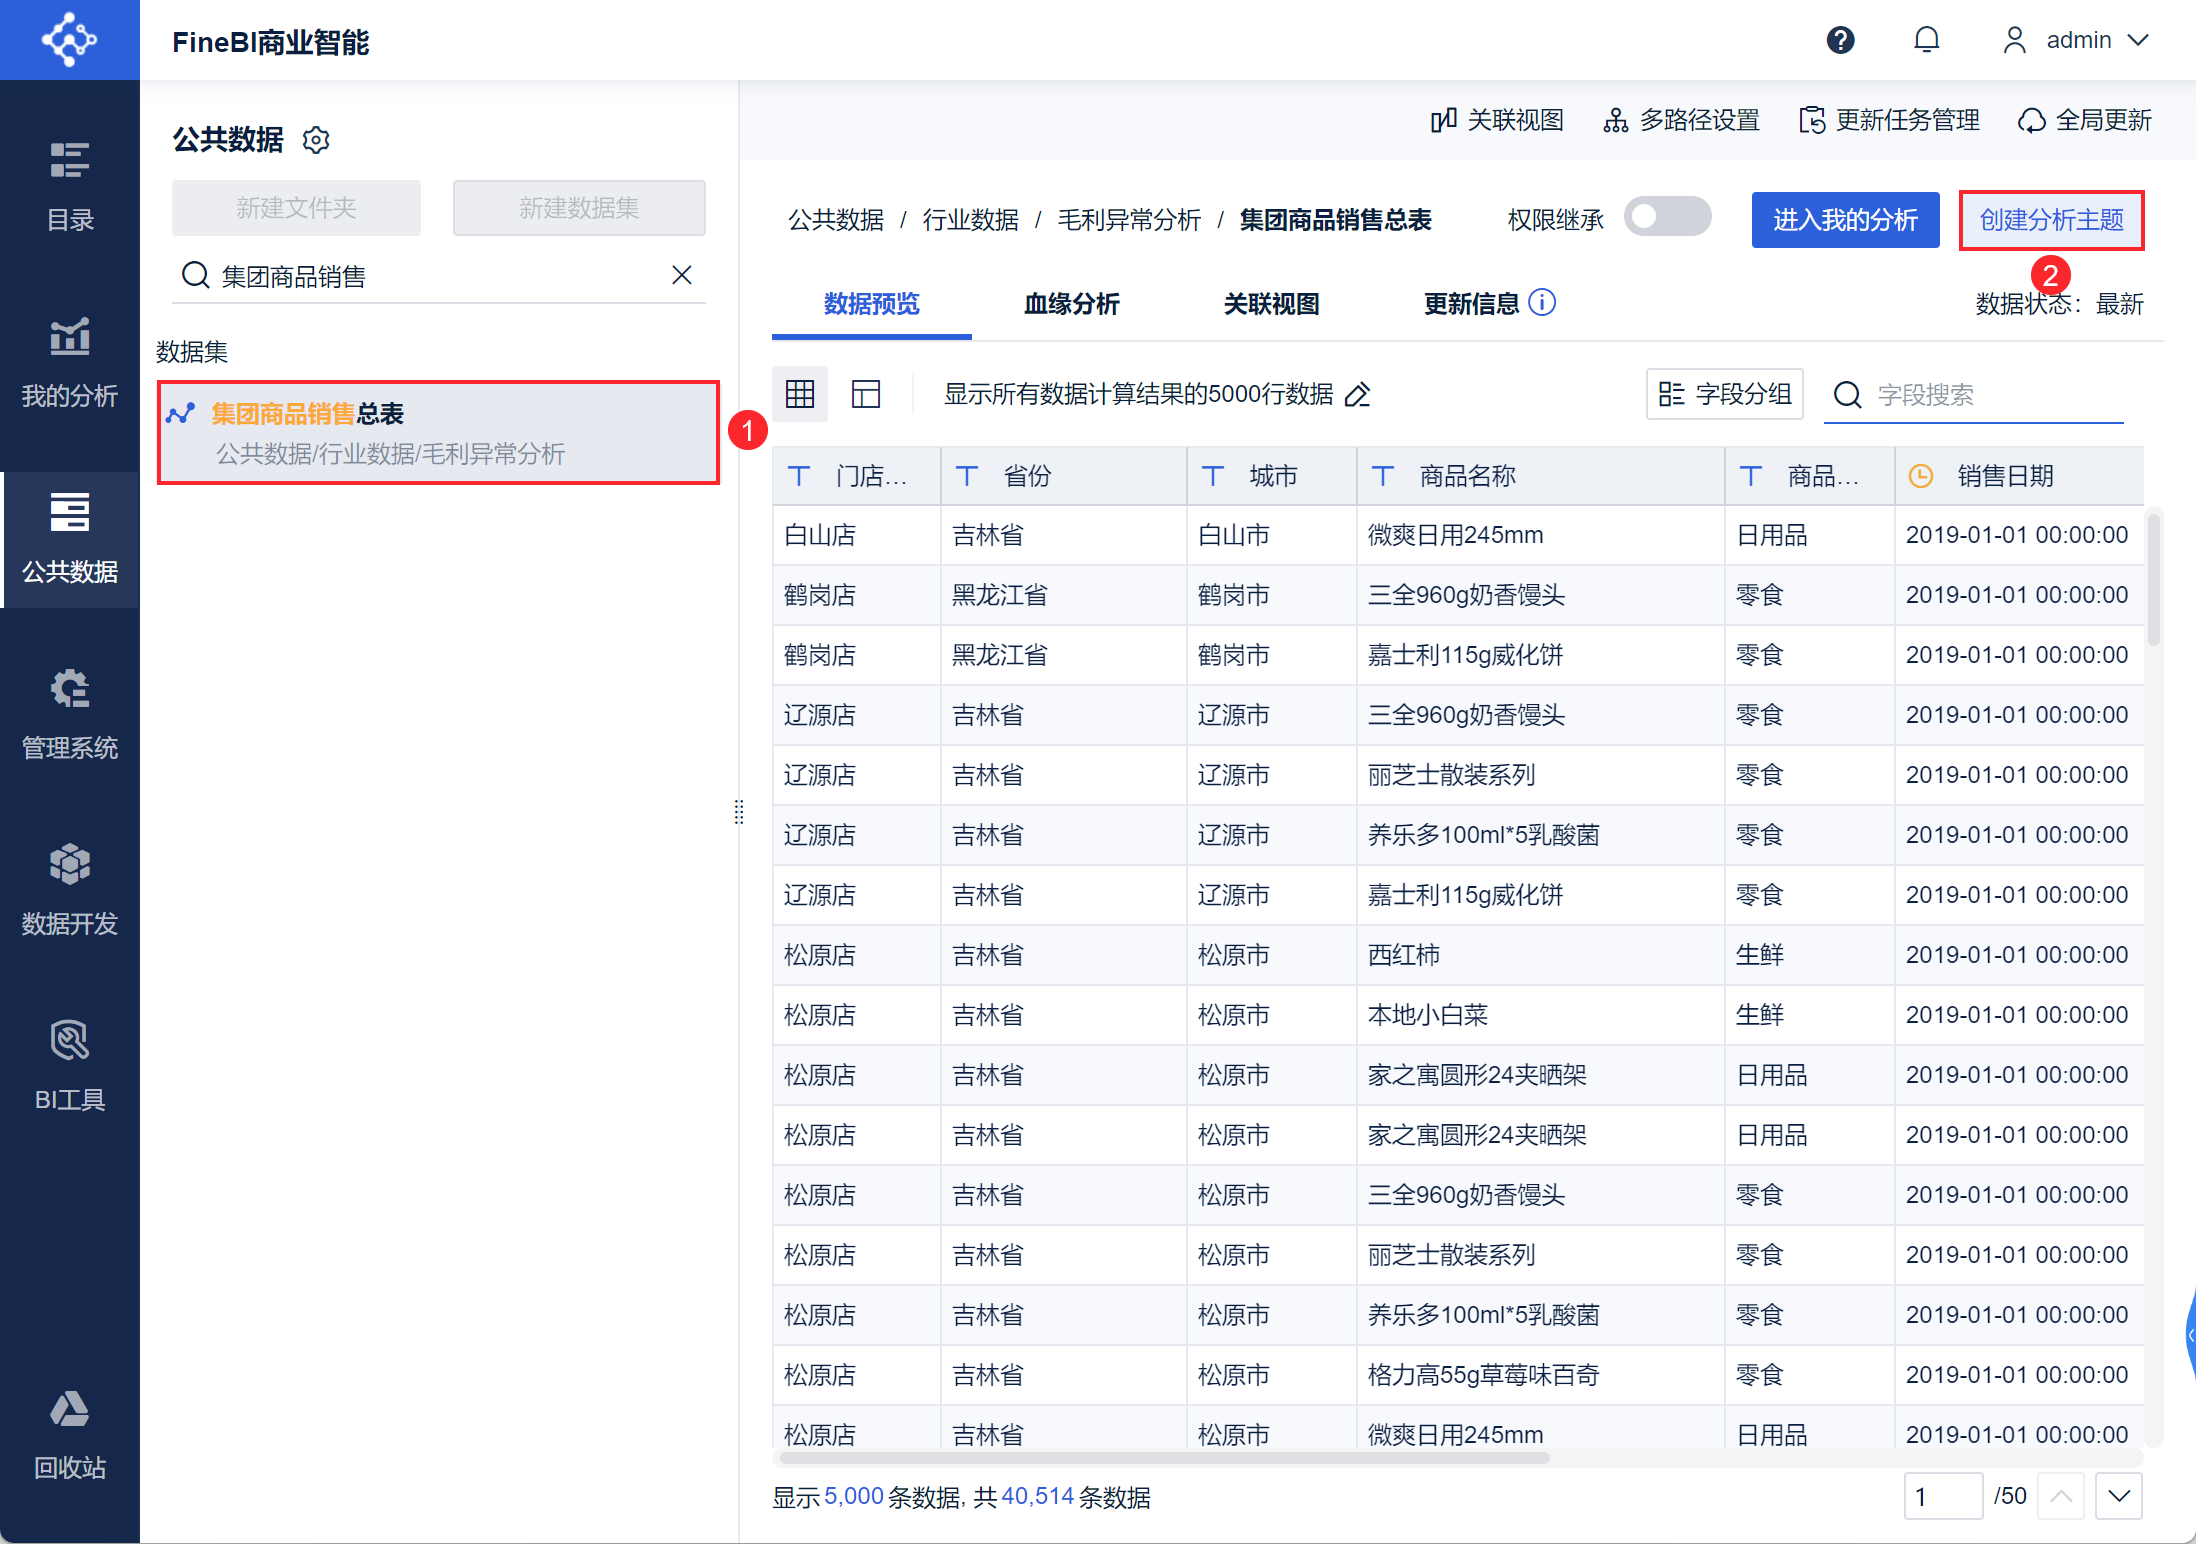Click the text type icon of 商品名称

pyautogui.click(x=1383, y=476)
